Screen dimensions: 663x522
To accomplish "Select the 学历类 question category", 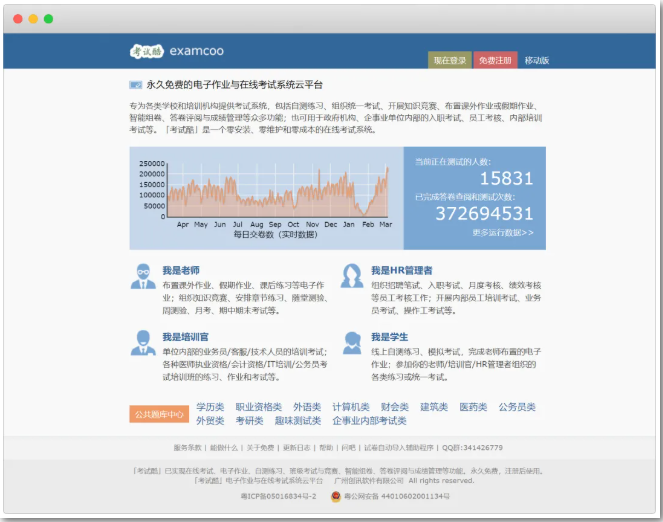I will click(x=211, y=407).
